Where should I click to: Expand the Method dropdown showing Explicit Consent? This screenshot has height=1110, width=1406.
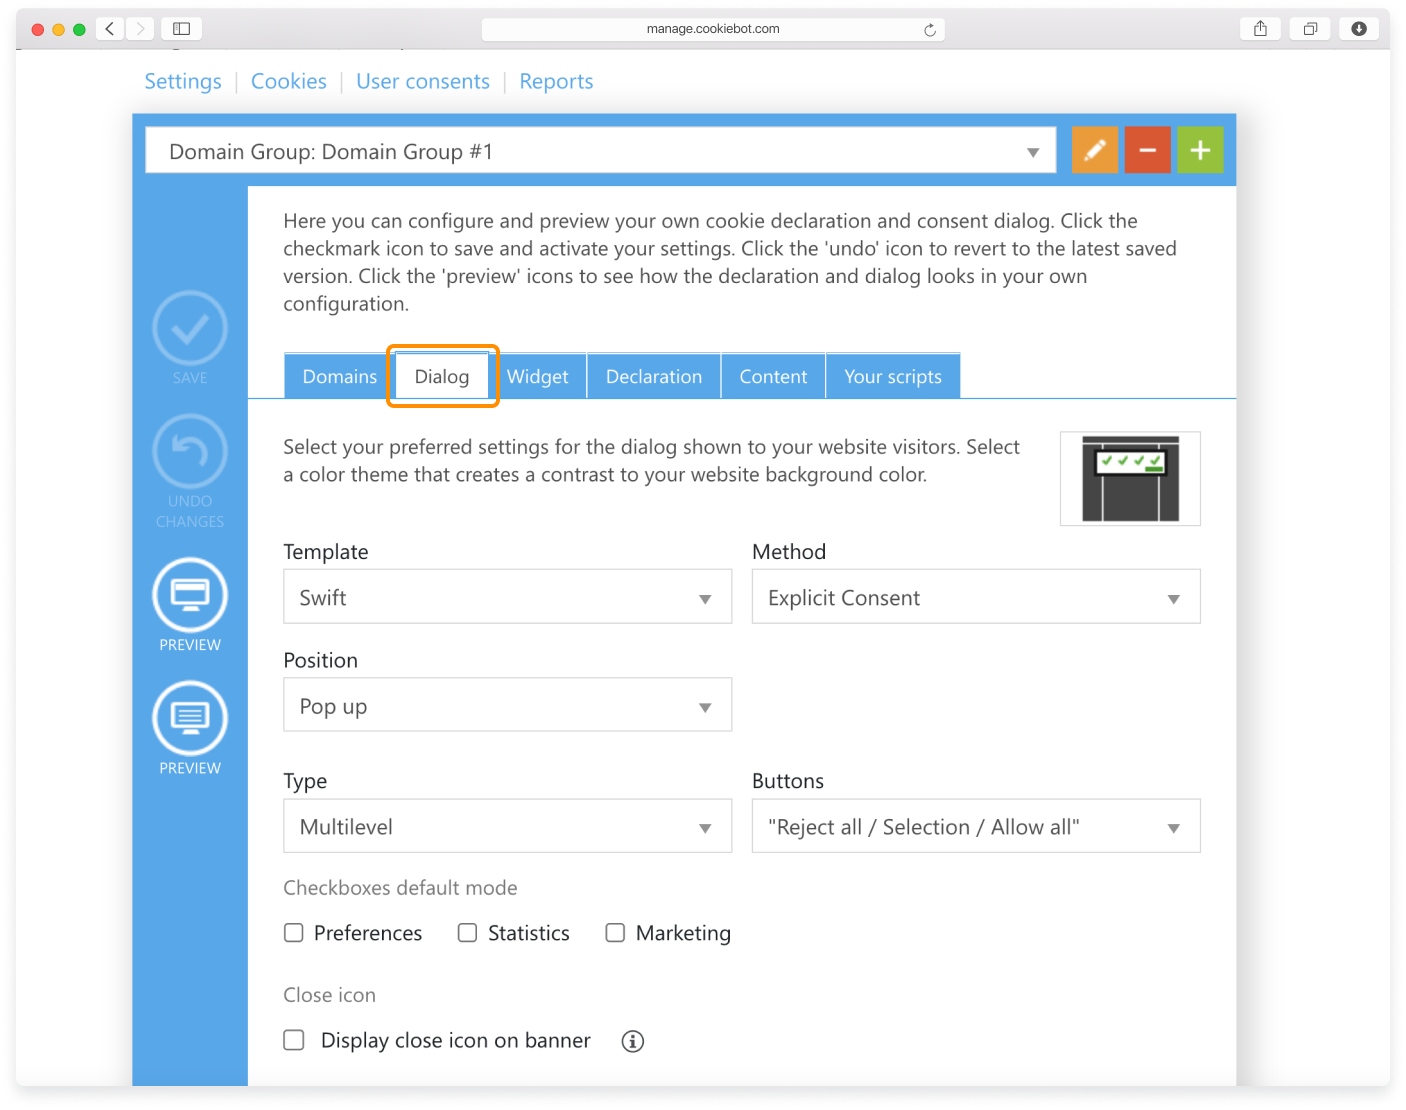975,597
